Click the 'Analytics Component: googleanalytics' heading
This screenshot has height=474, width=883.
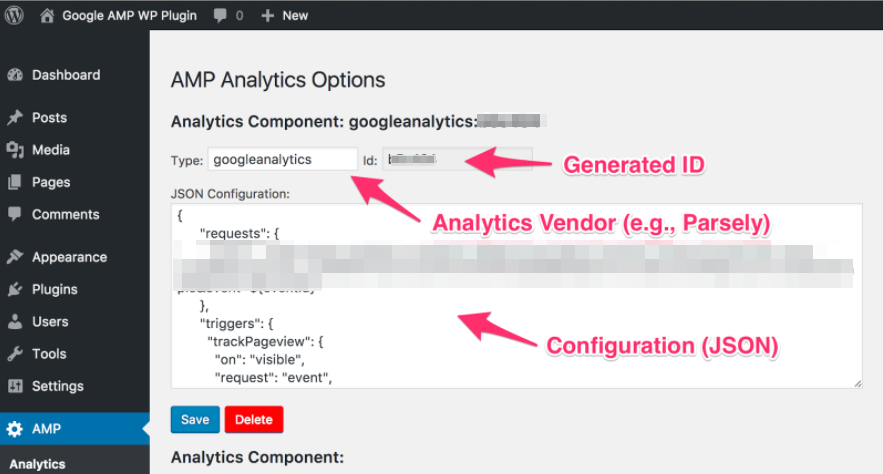(x=324, y=122)
